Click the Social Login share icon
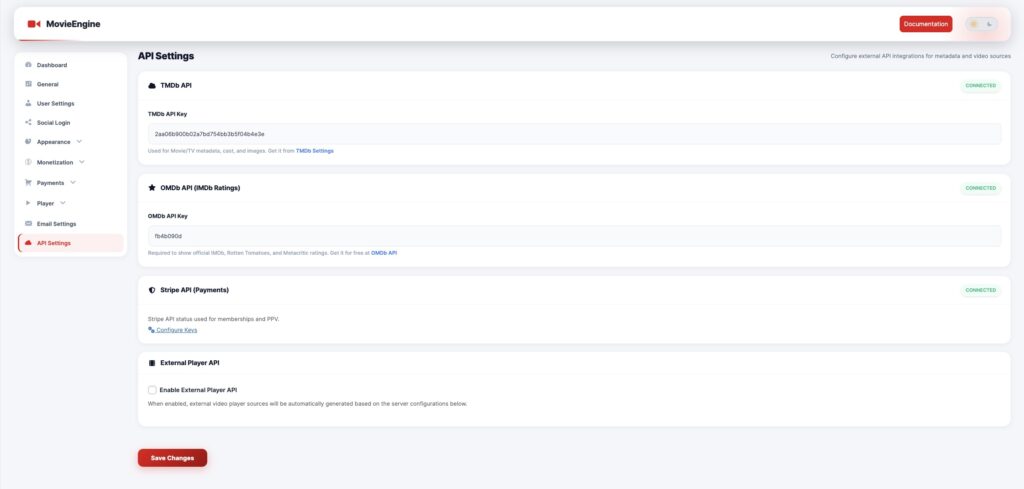The height and width of the screenshot is (489, 1024). [28, 122]
